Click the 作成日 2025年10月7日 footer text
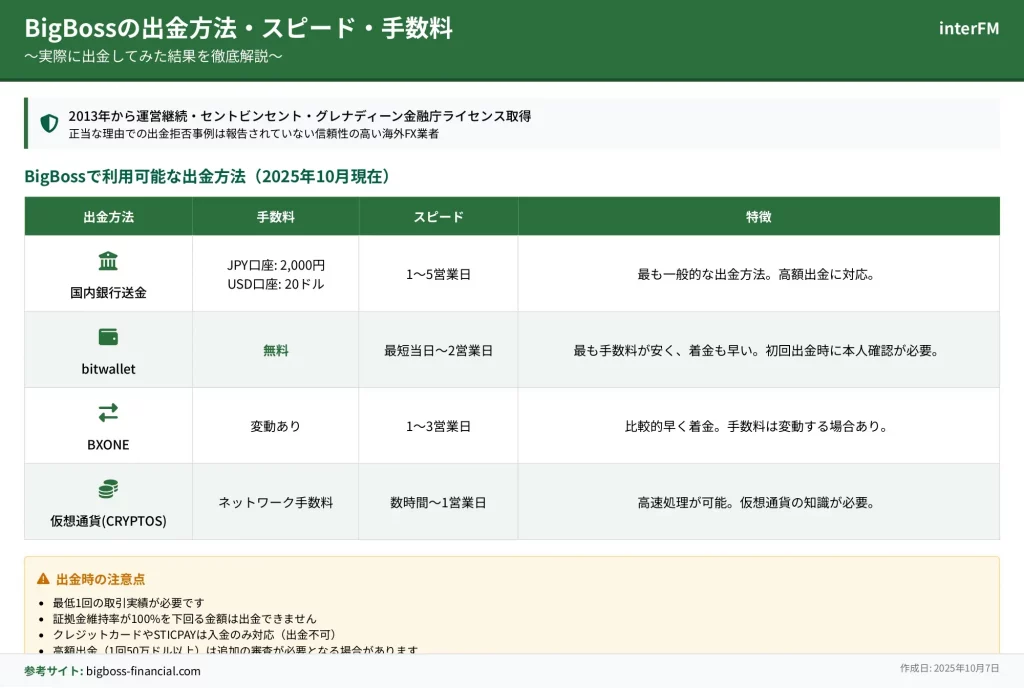Viewport: 1024px width, 688px height. (949, 668)
